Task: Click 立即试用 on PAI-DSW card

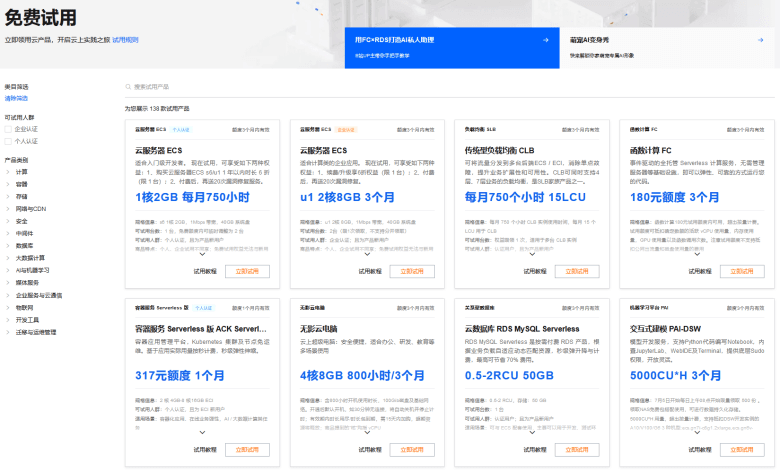Action: [x=742, y=450]
